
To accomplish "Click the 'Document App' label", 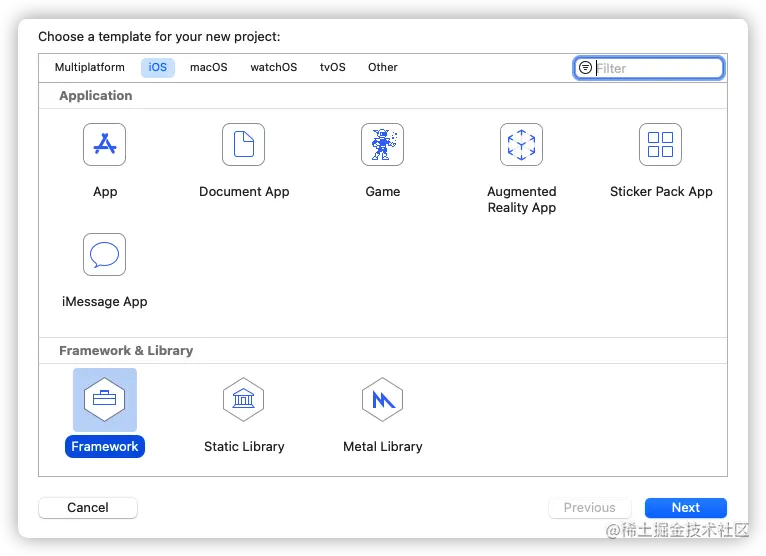I will point(244,192).
